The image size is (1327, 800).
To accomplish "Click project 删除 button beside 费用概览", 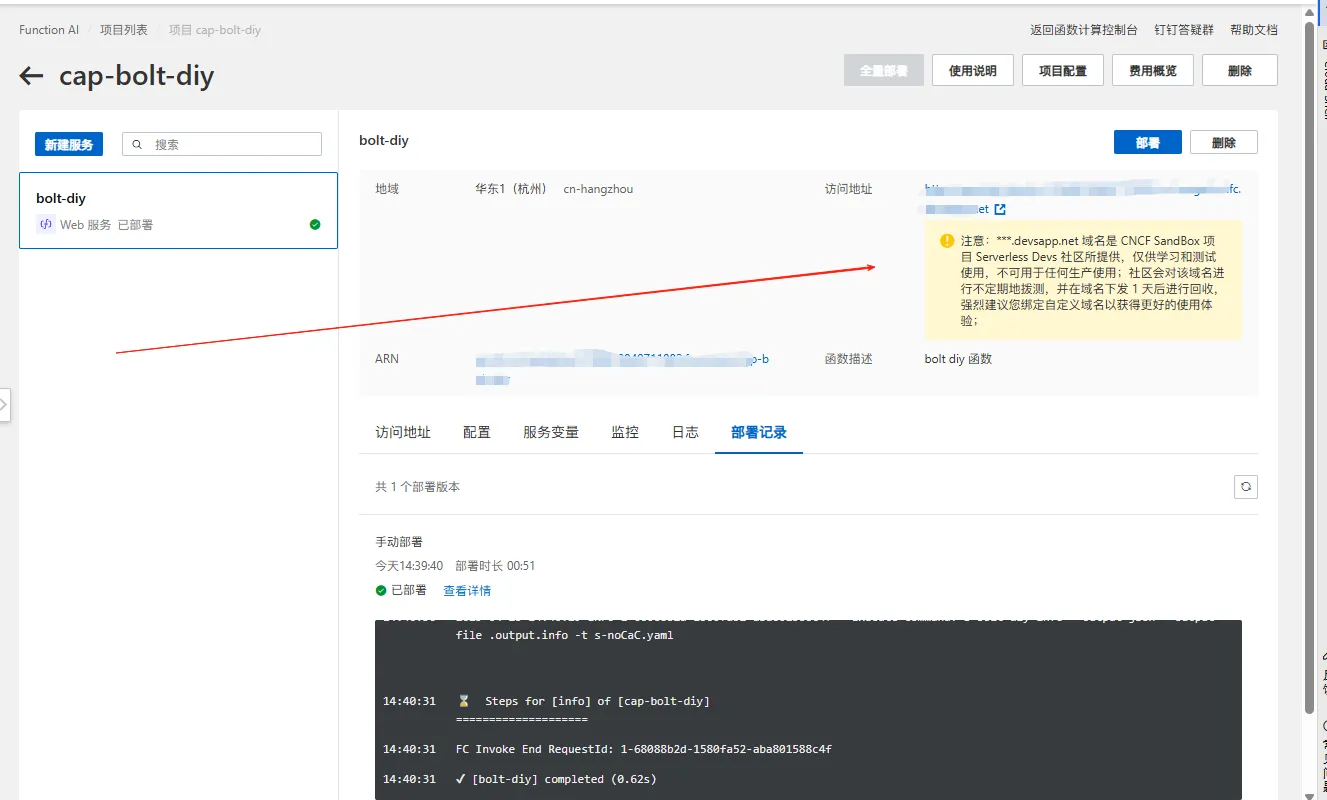I will point(1240,71).
